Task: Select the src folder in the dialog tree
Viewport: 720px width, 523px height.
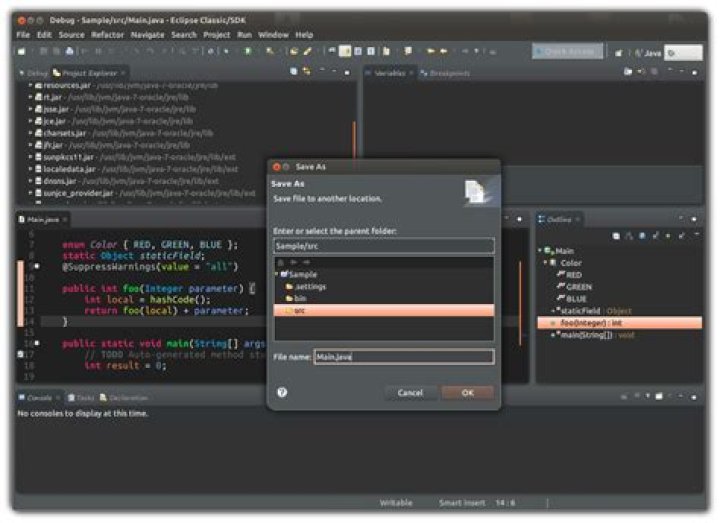Action: pos(384,310)
